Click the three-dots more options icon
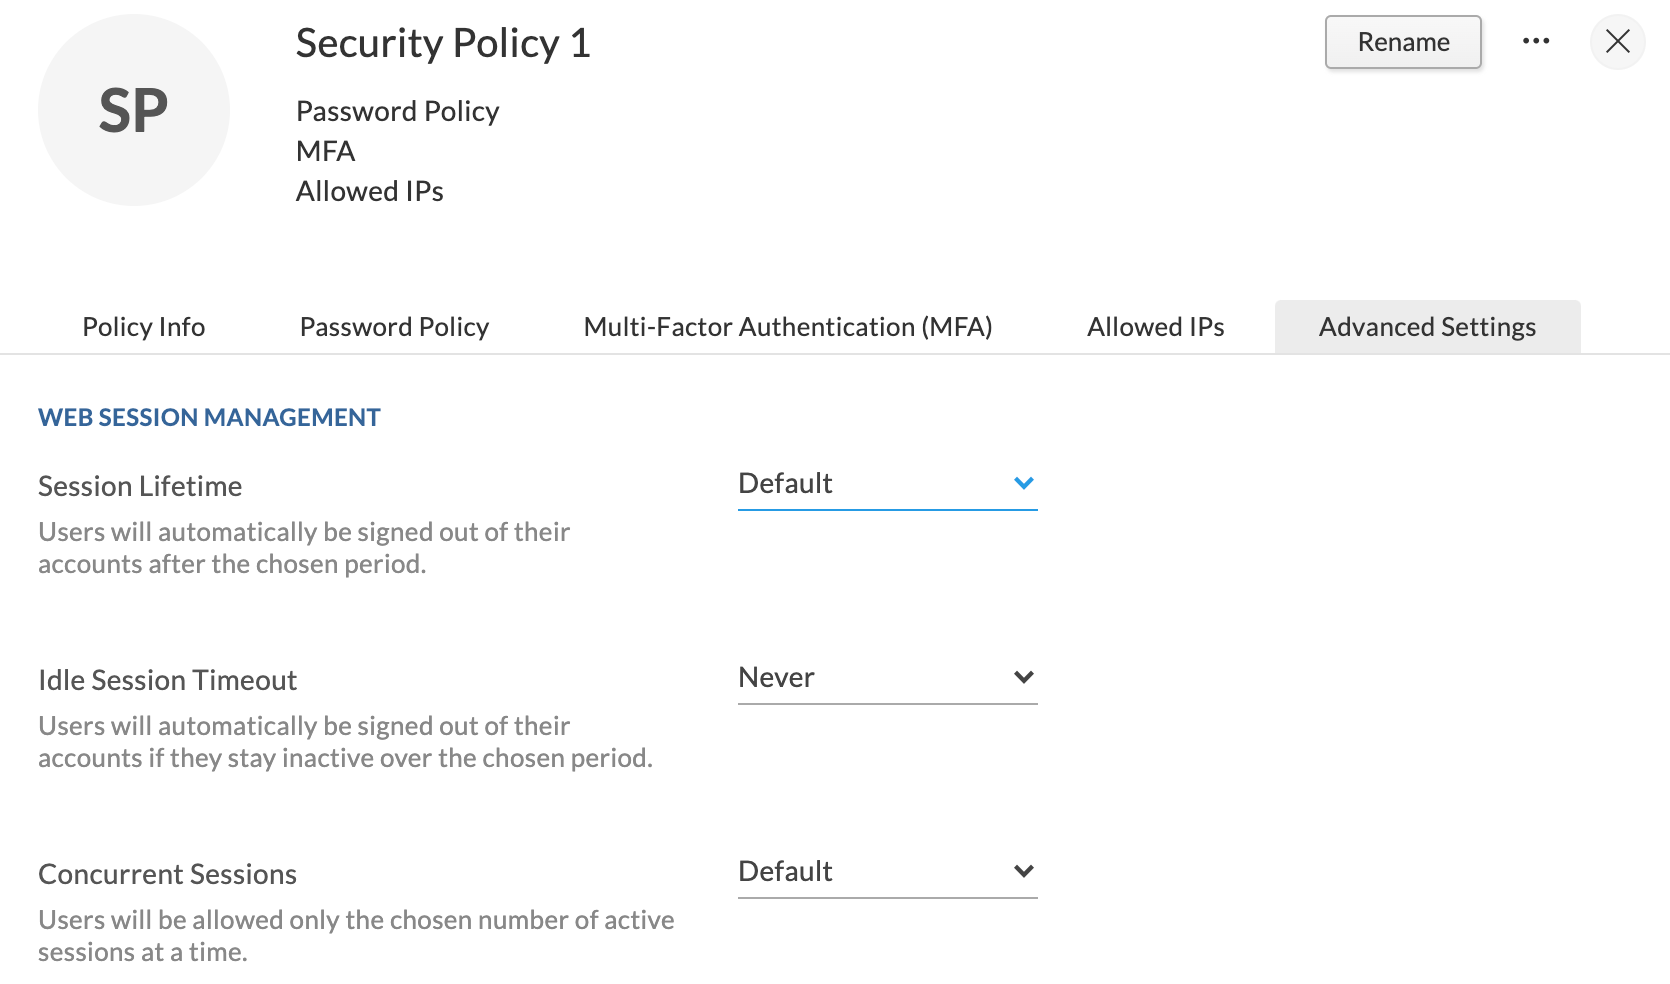Screen dimensions: 1670x984 pos(1536,42)
